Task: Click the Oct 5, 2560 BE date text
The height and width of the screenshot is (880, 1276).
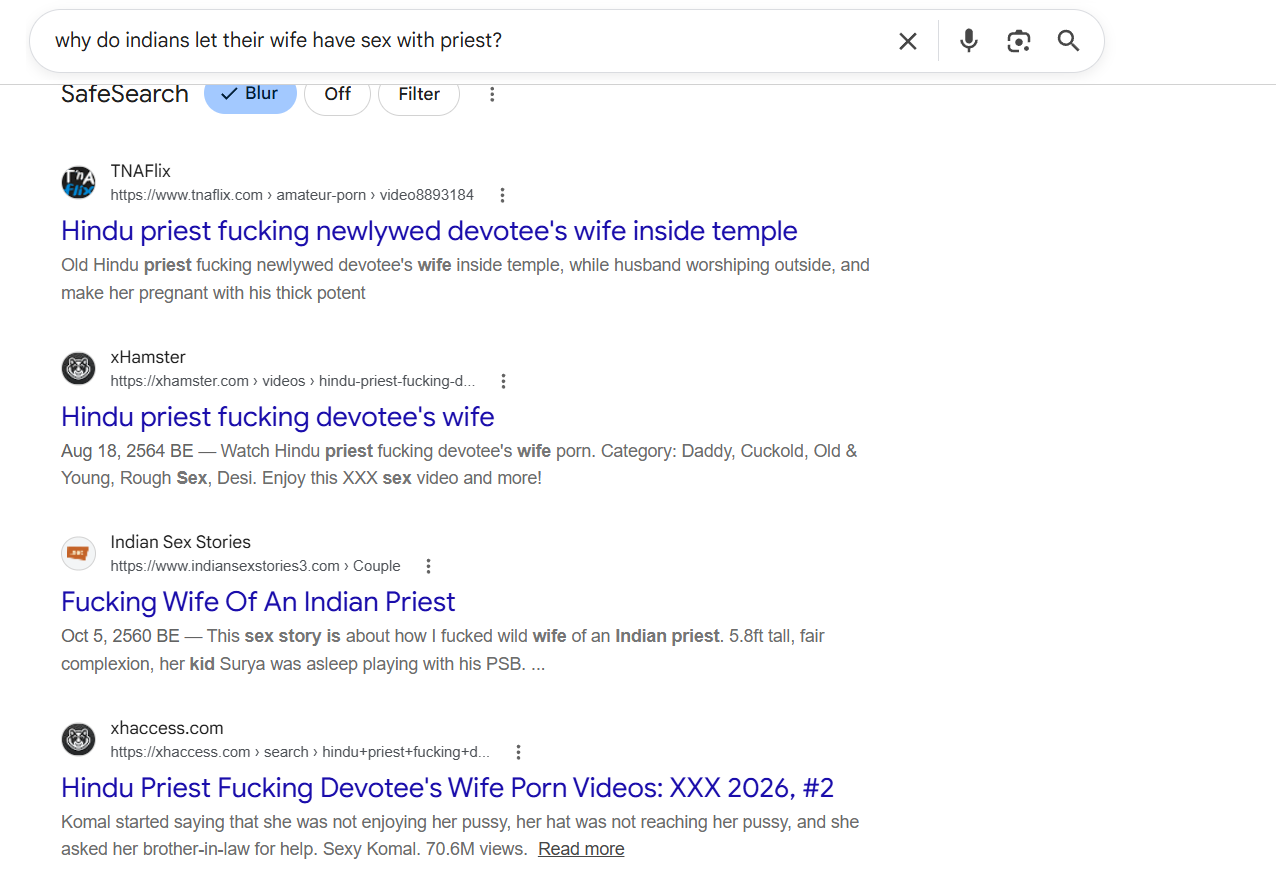Action: coord(120,636)
